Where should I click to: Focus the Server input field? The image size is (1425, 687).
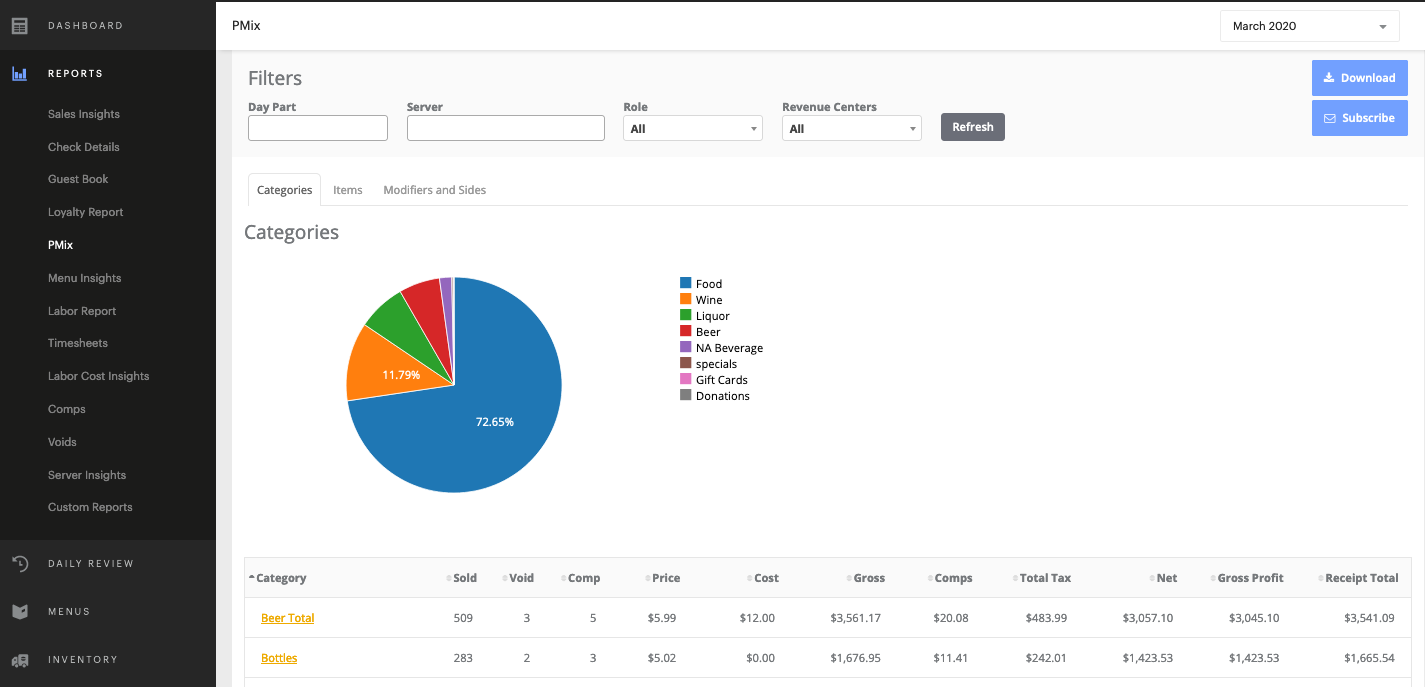click(x=506, y=128)
